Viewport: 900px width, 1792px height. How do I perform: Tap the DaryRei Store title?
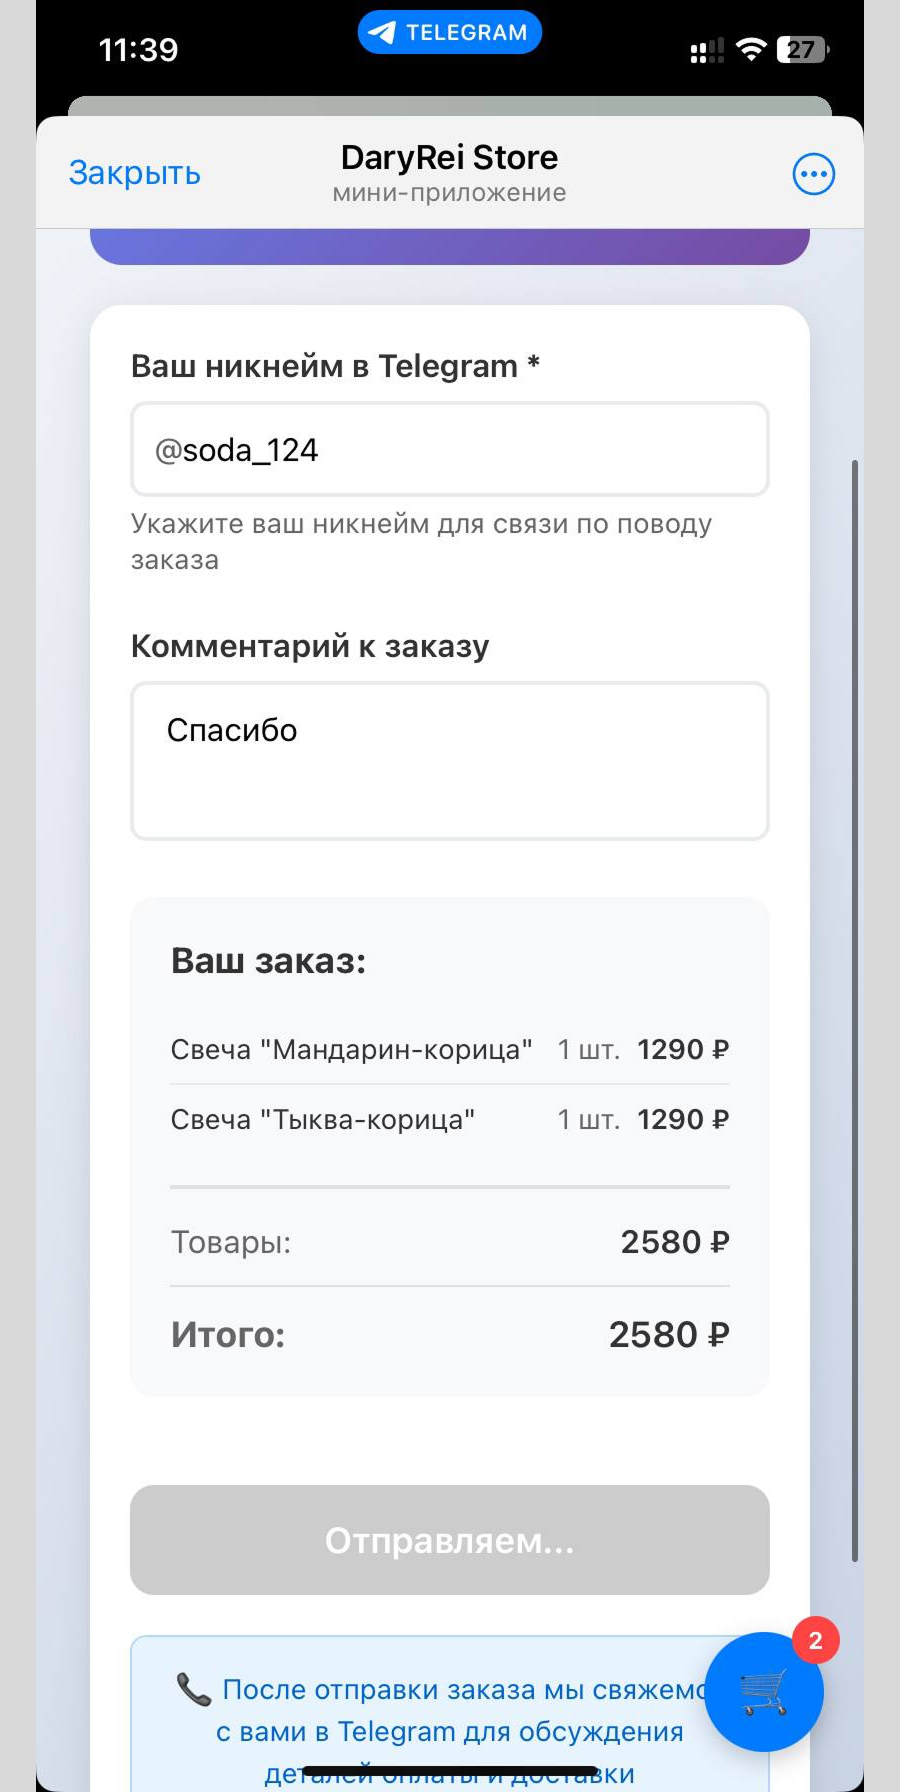[449, 158]
